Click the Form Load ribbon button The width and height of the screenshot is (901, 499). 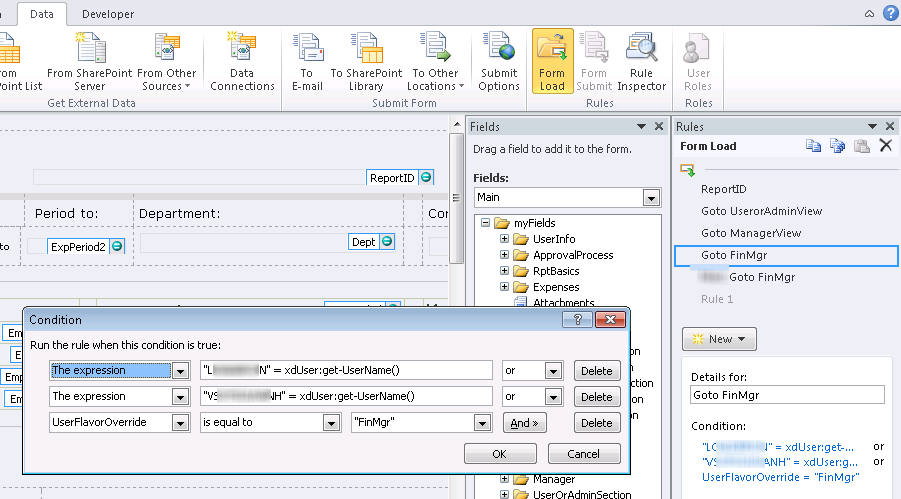pos(552,63)
